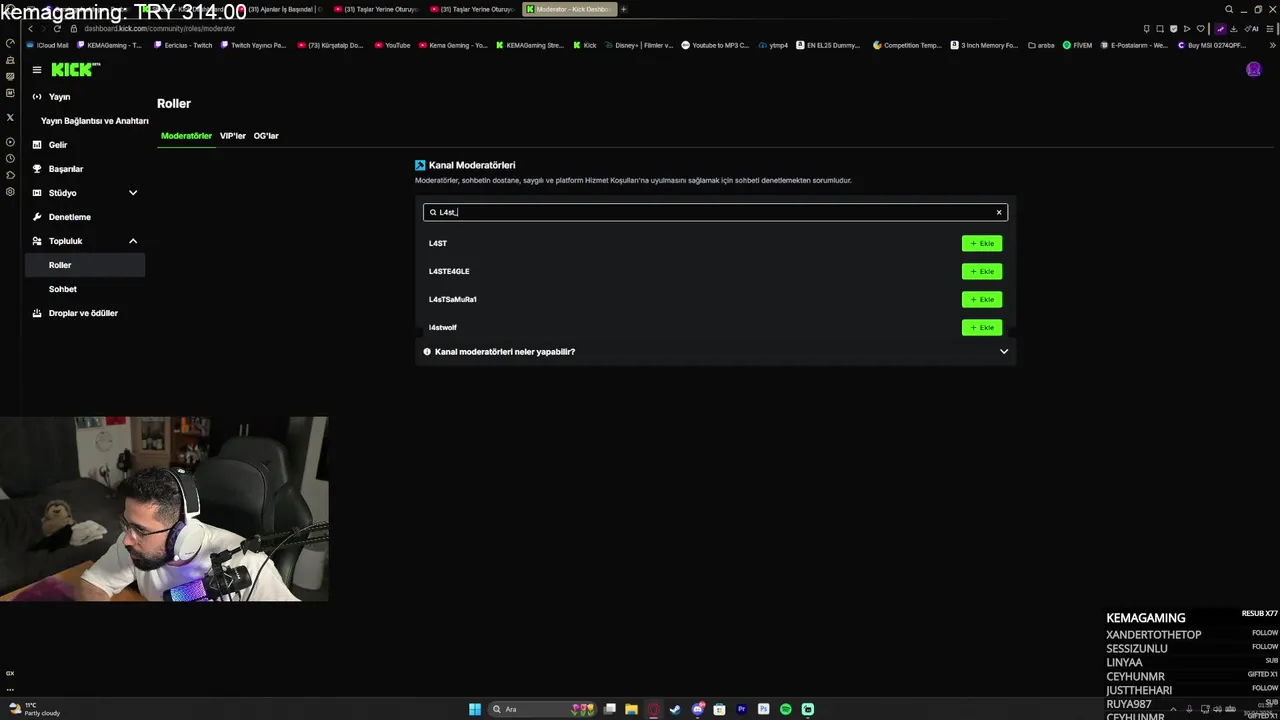1280x720 pixels.
Task: Click the browser back arrow
Action: (30, 29)
